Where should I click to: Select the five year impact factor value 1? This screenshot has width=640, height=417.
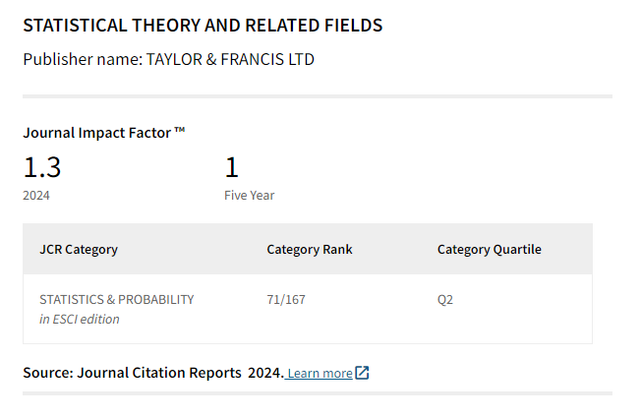pos(231,167)
